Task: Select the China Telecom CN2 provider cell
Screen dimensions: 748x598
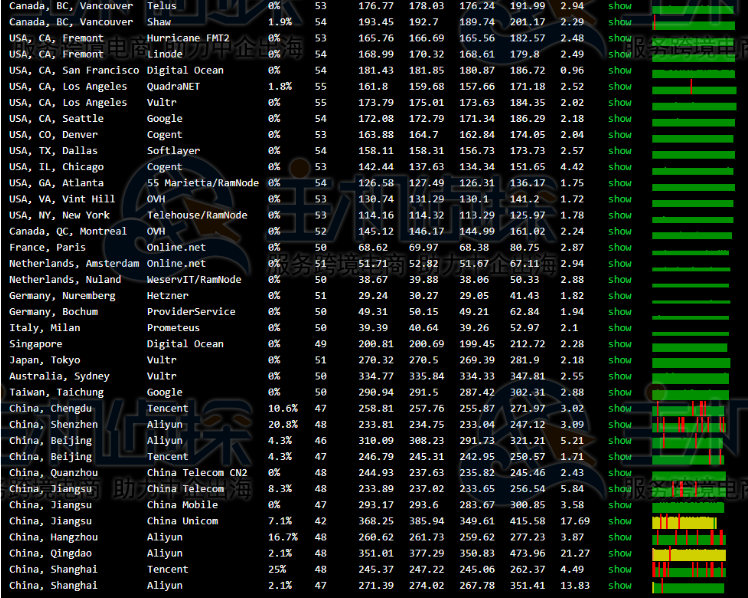Action: tap(197, 473)
